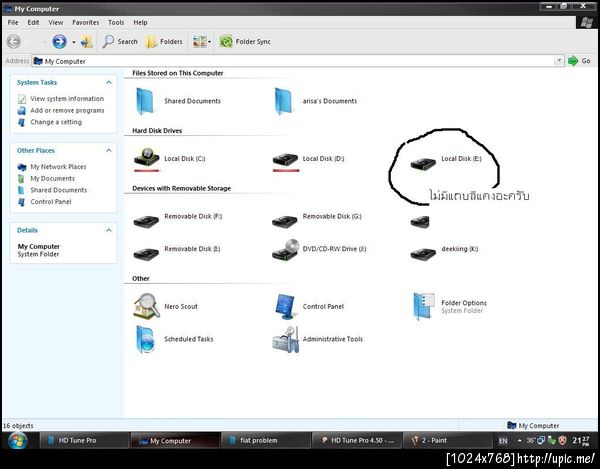Open the Forward history dropdown arrow
This screenshot has width=600, height=469.
73,42
